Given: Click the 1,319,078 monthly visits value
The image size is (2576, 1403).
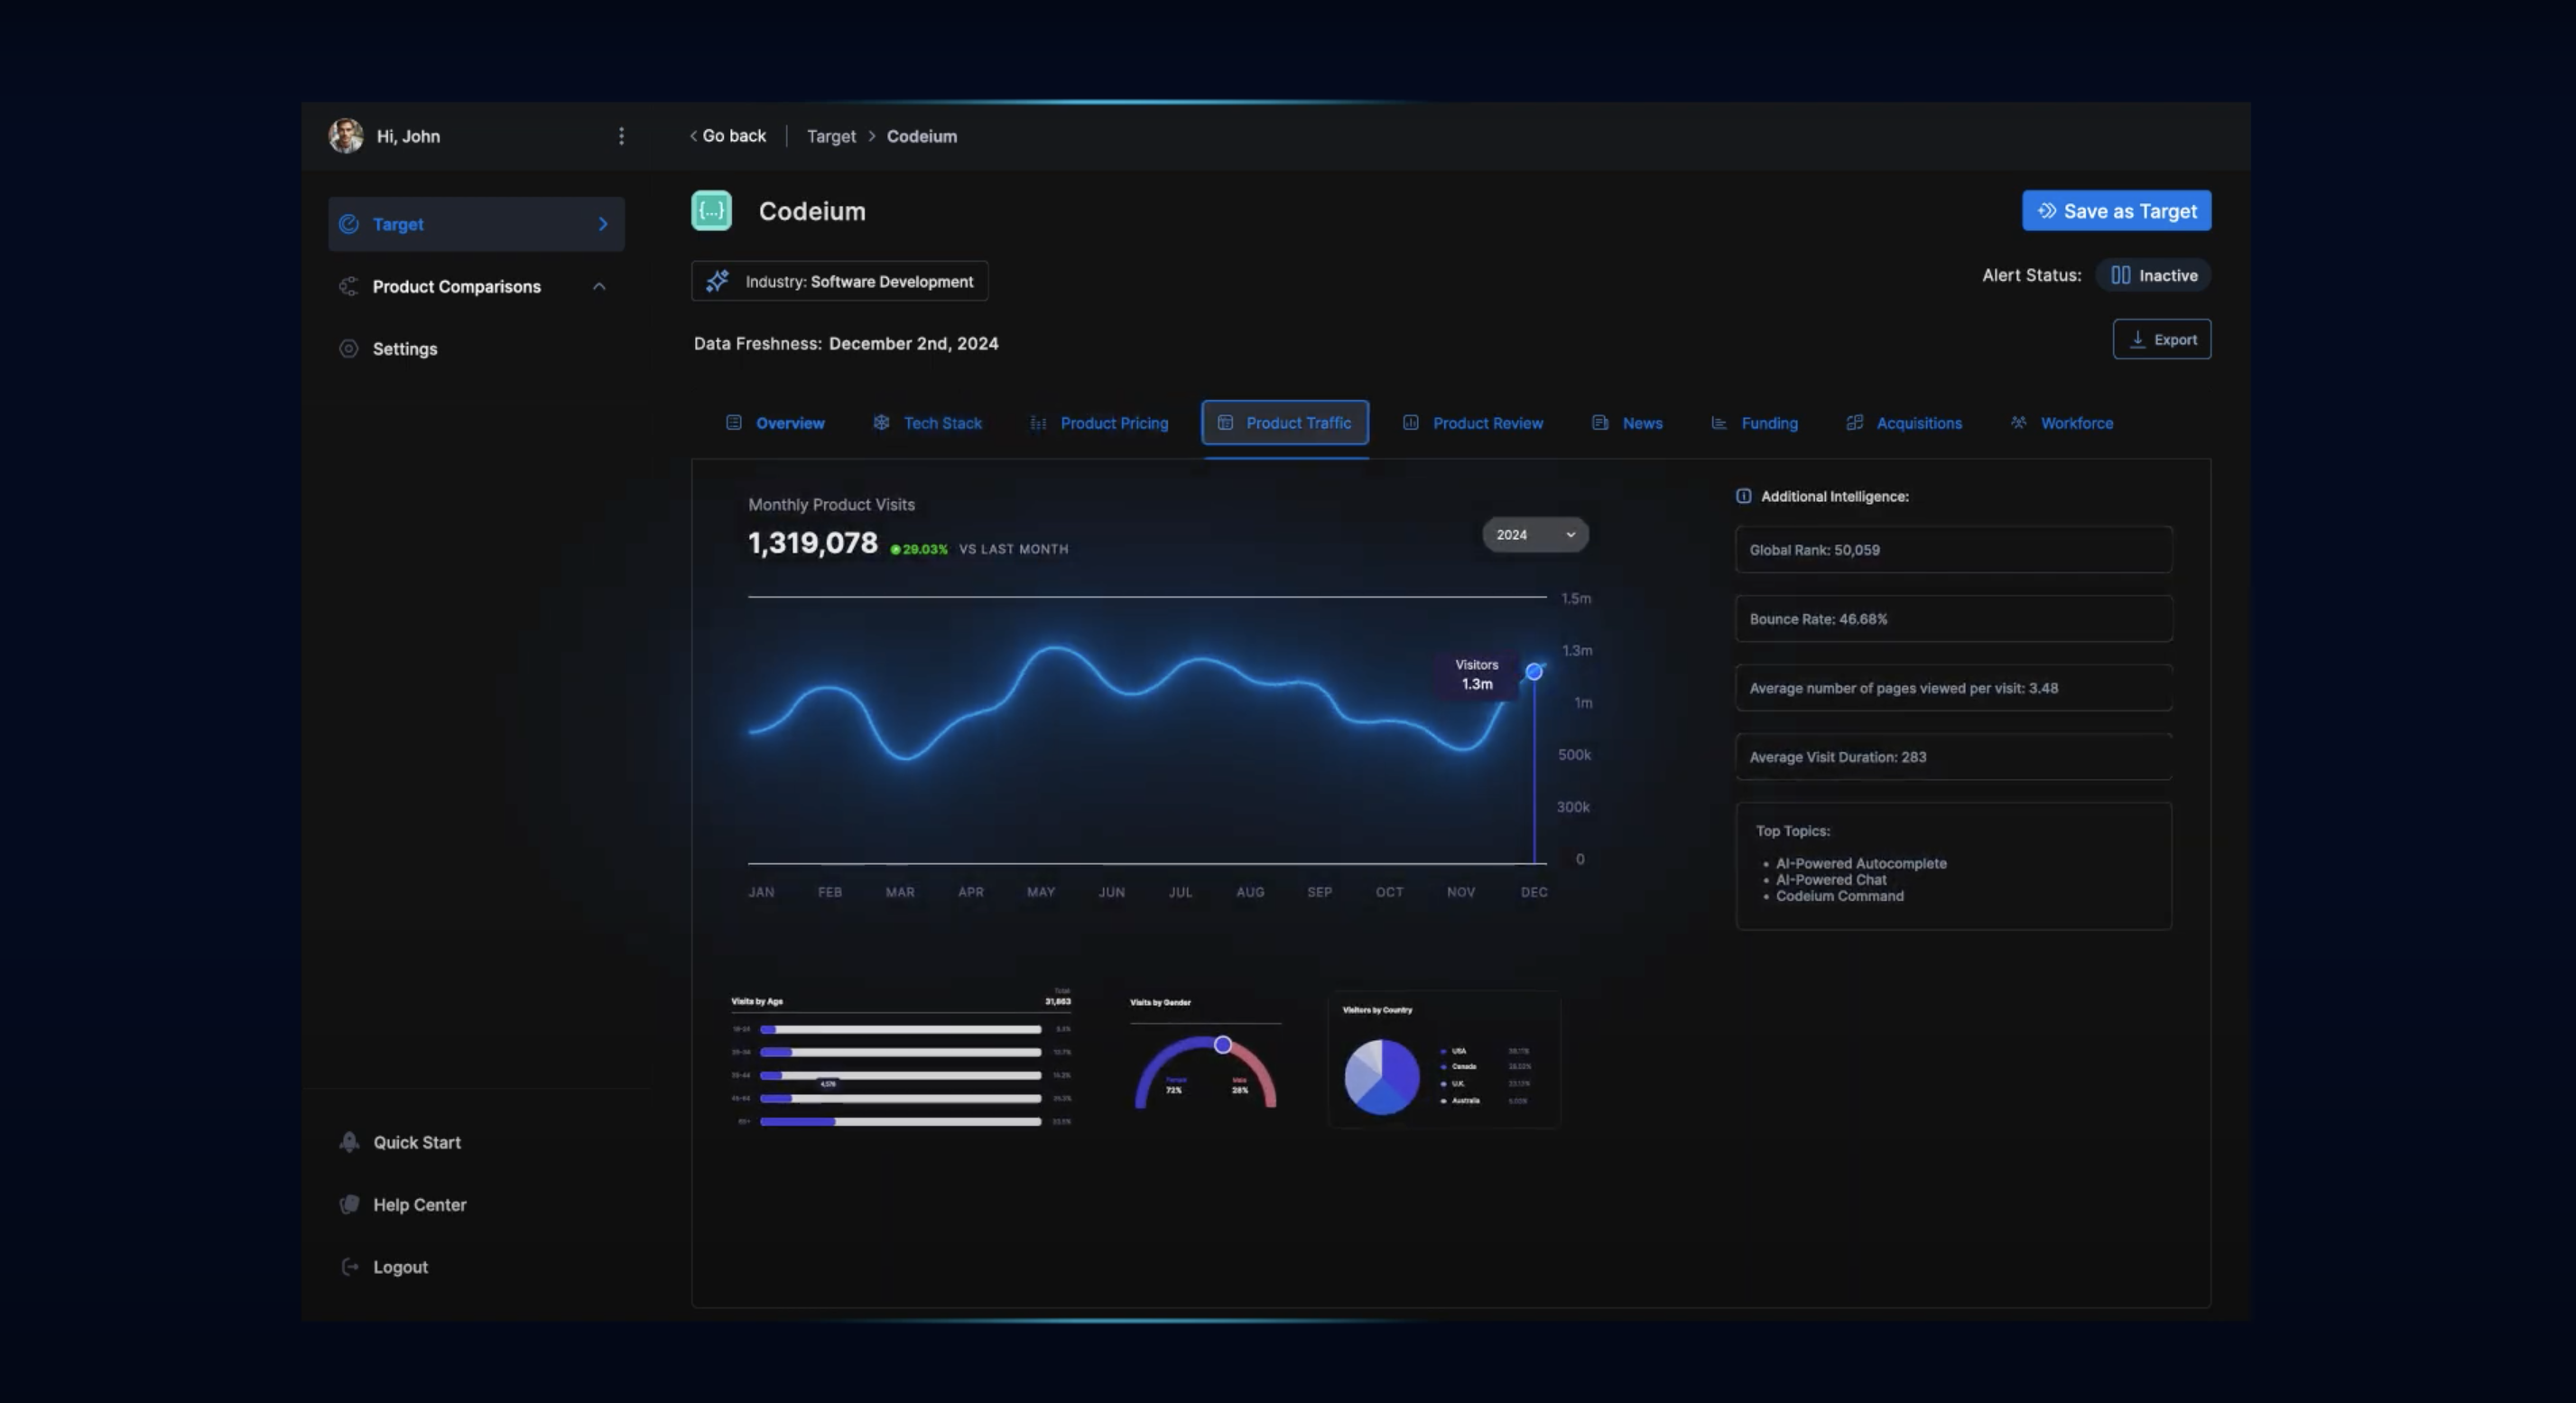Looking at the screenshot, I should tap(812, 543).
